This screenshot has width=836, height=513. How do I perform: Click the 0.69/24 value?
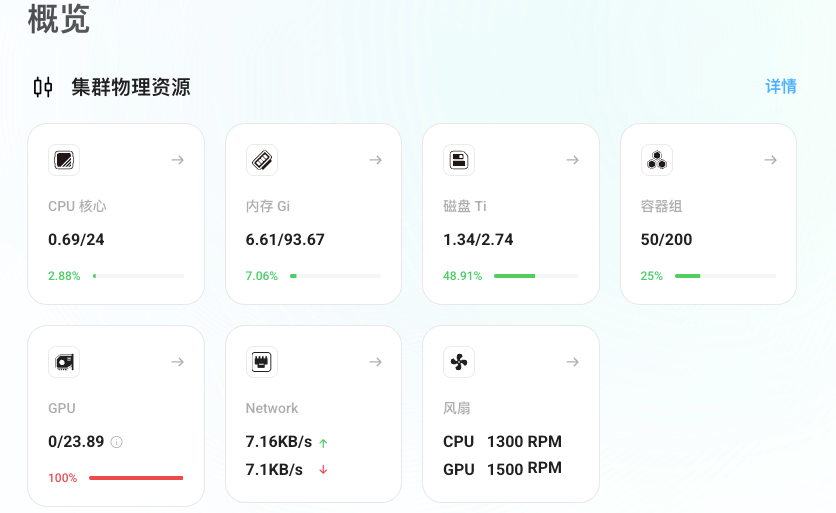click(x=76, y=239)
